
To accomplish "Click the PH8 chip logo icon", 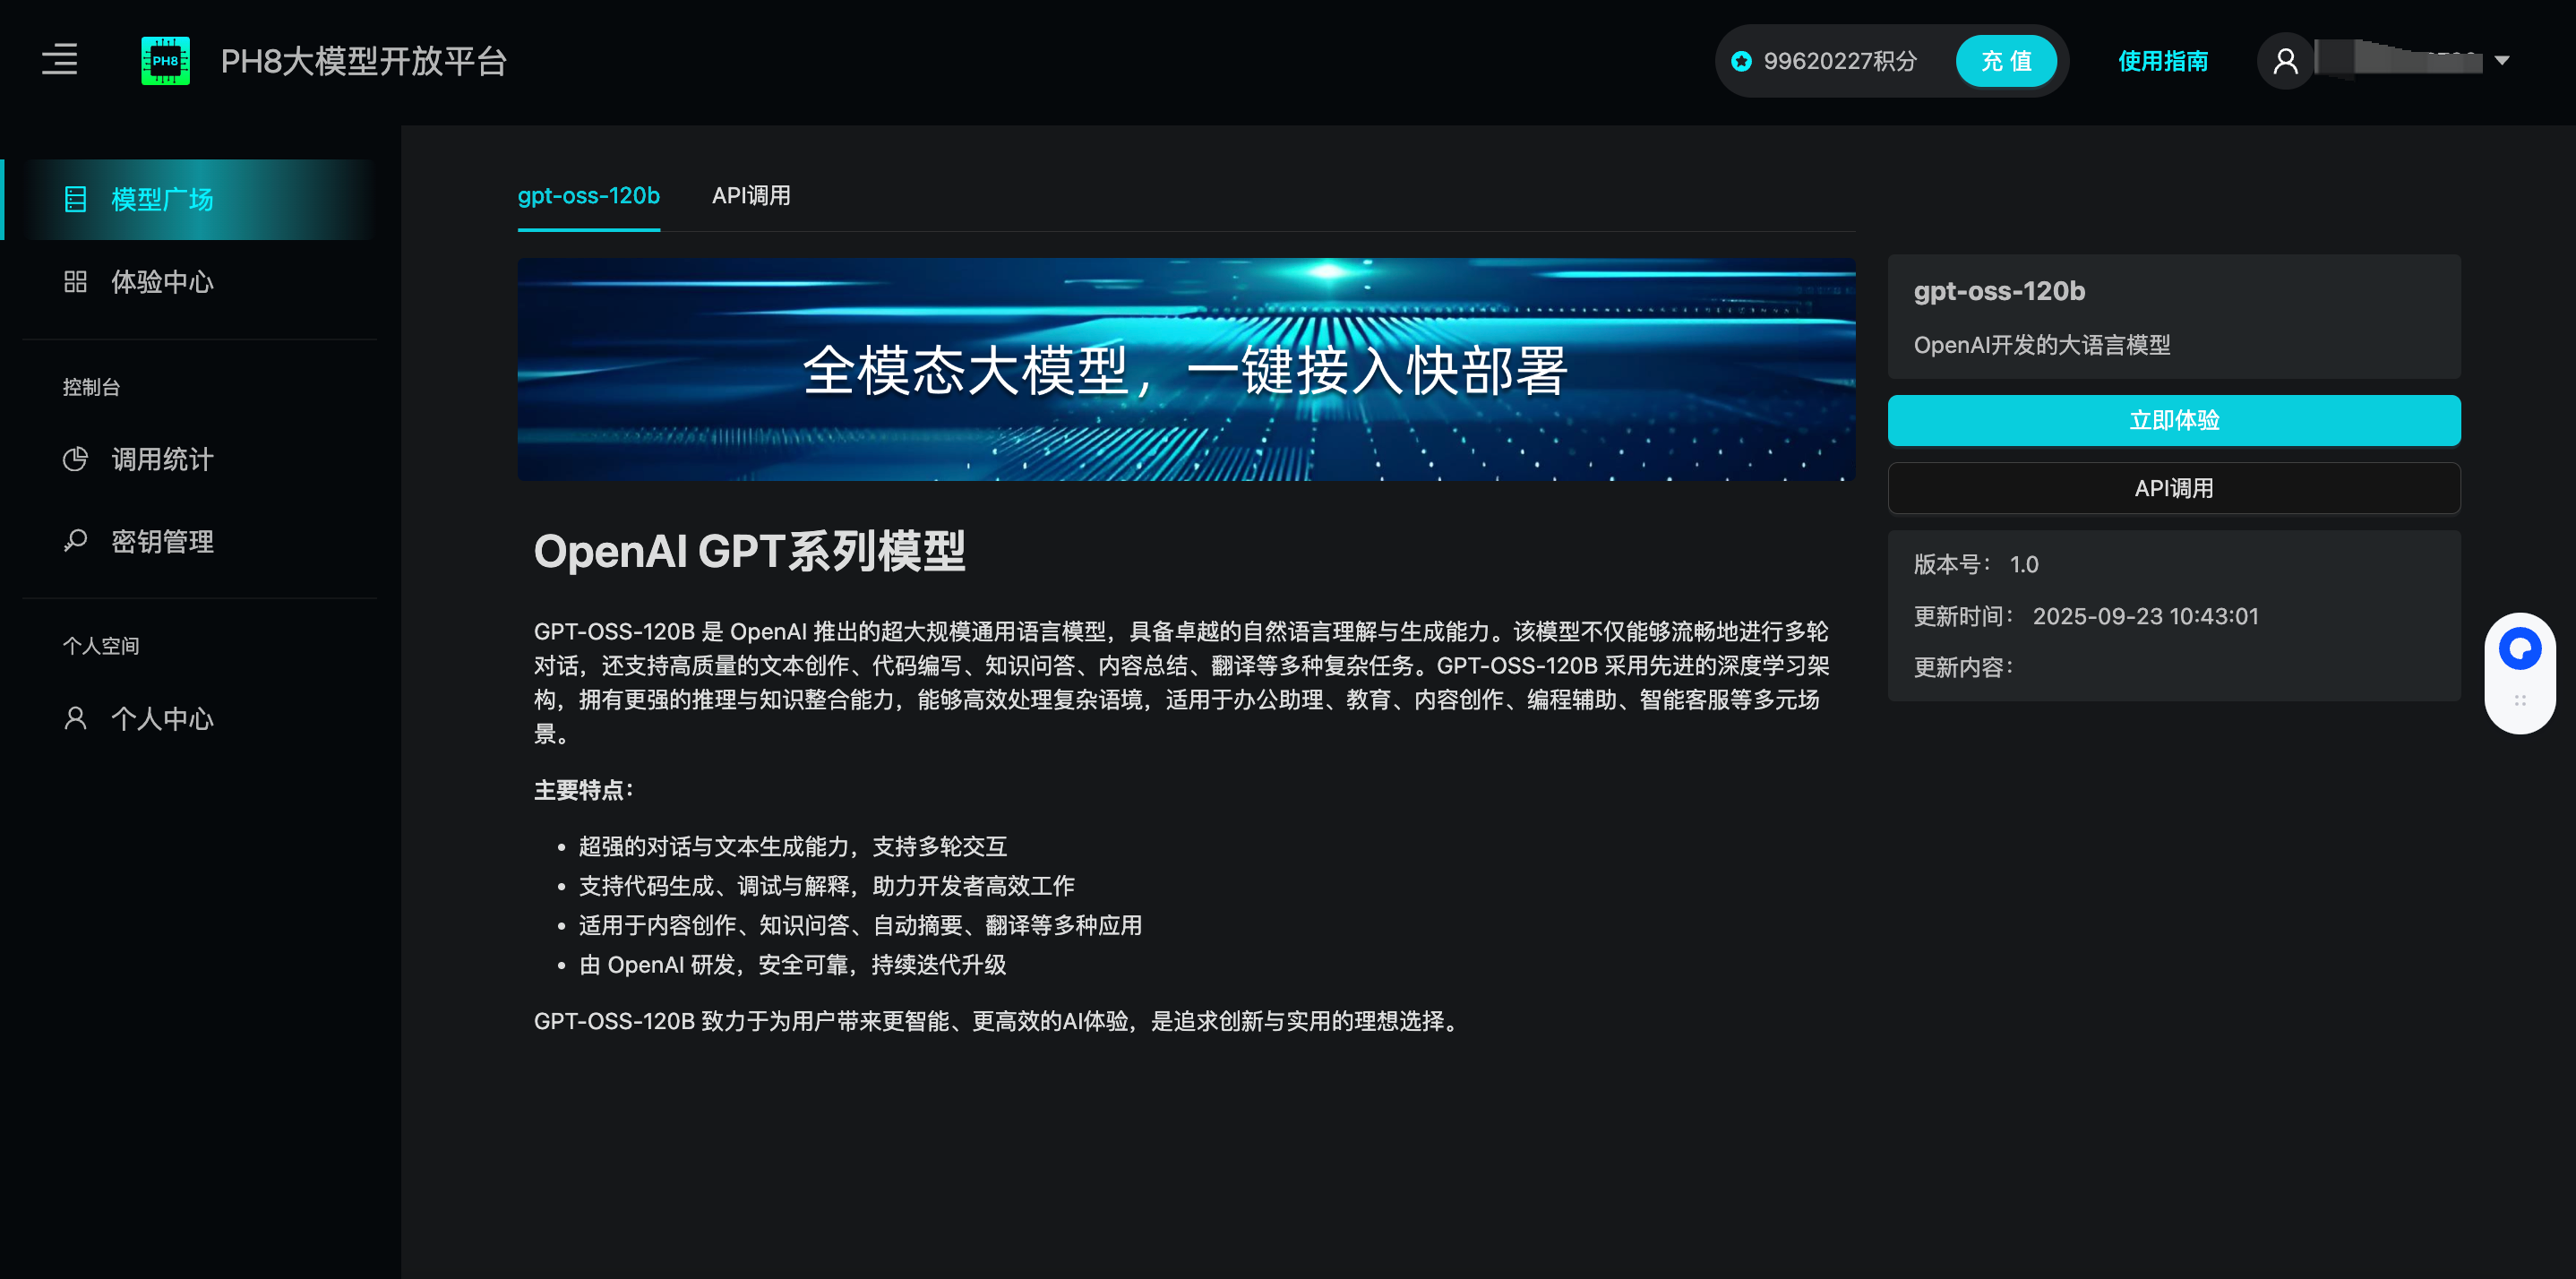I will point(165,61).
